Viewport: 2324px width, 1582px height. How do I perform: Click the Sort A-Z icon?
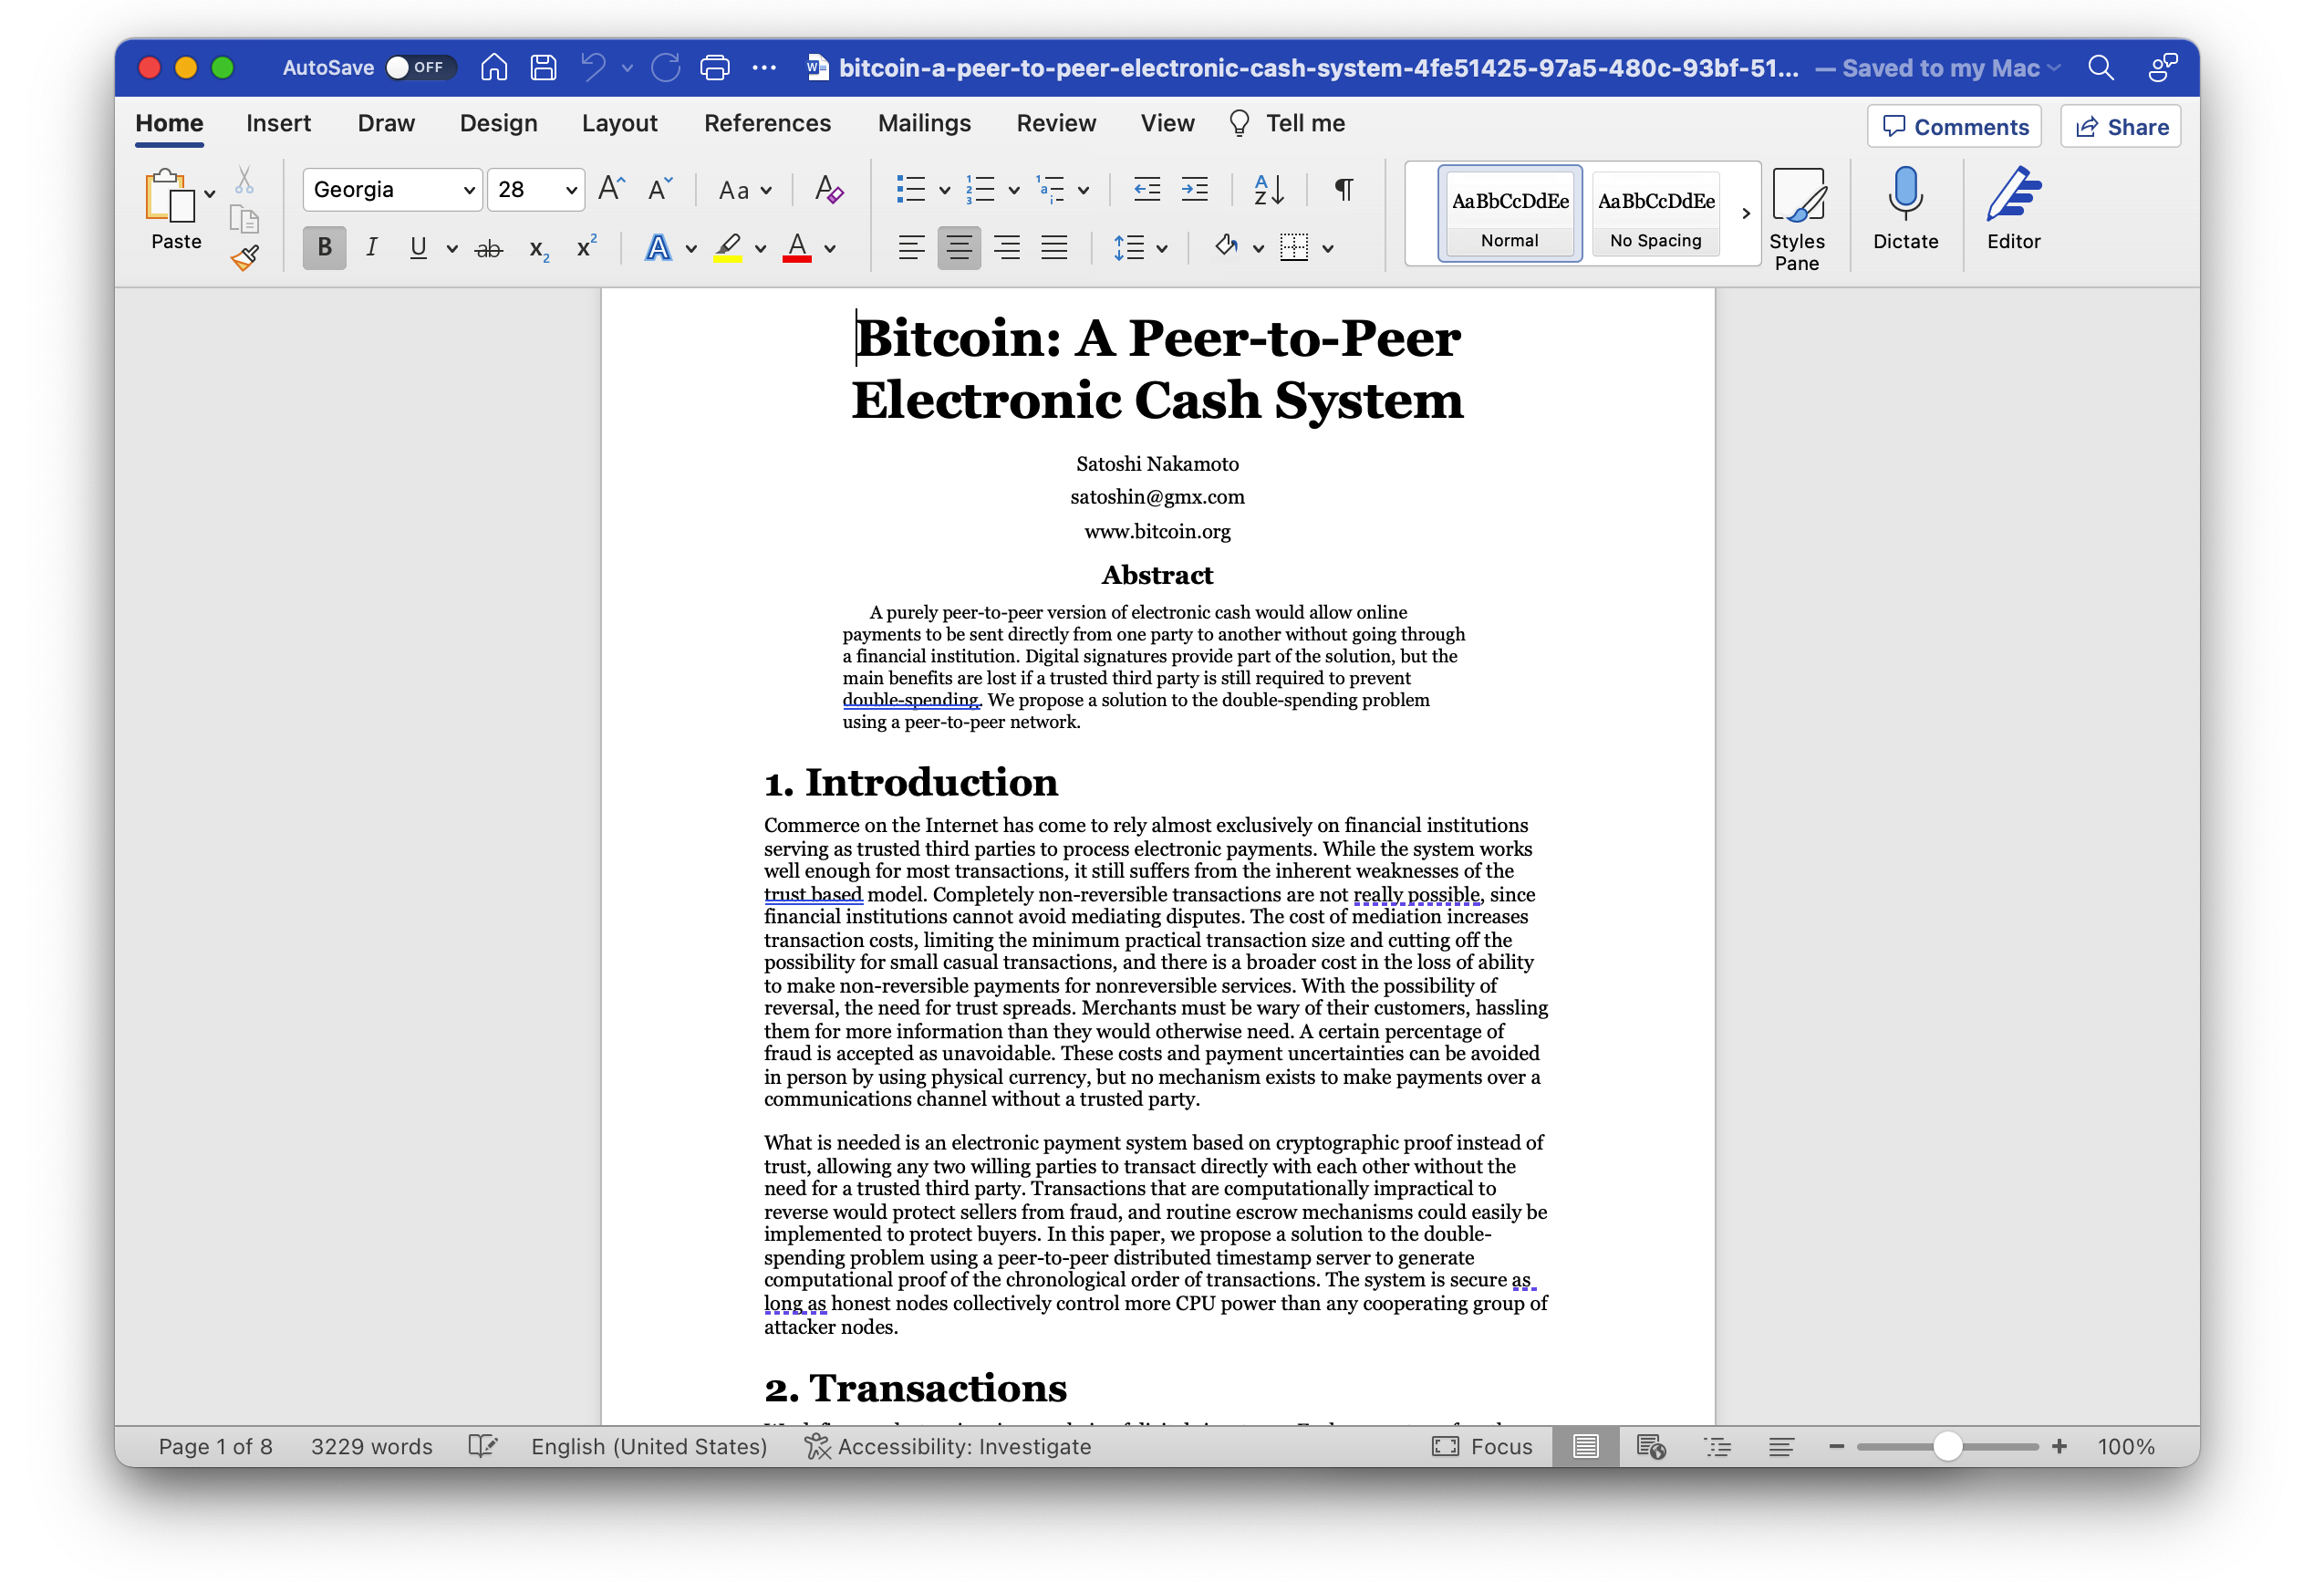(1268, 189)
